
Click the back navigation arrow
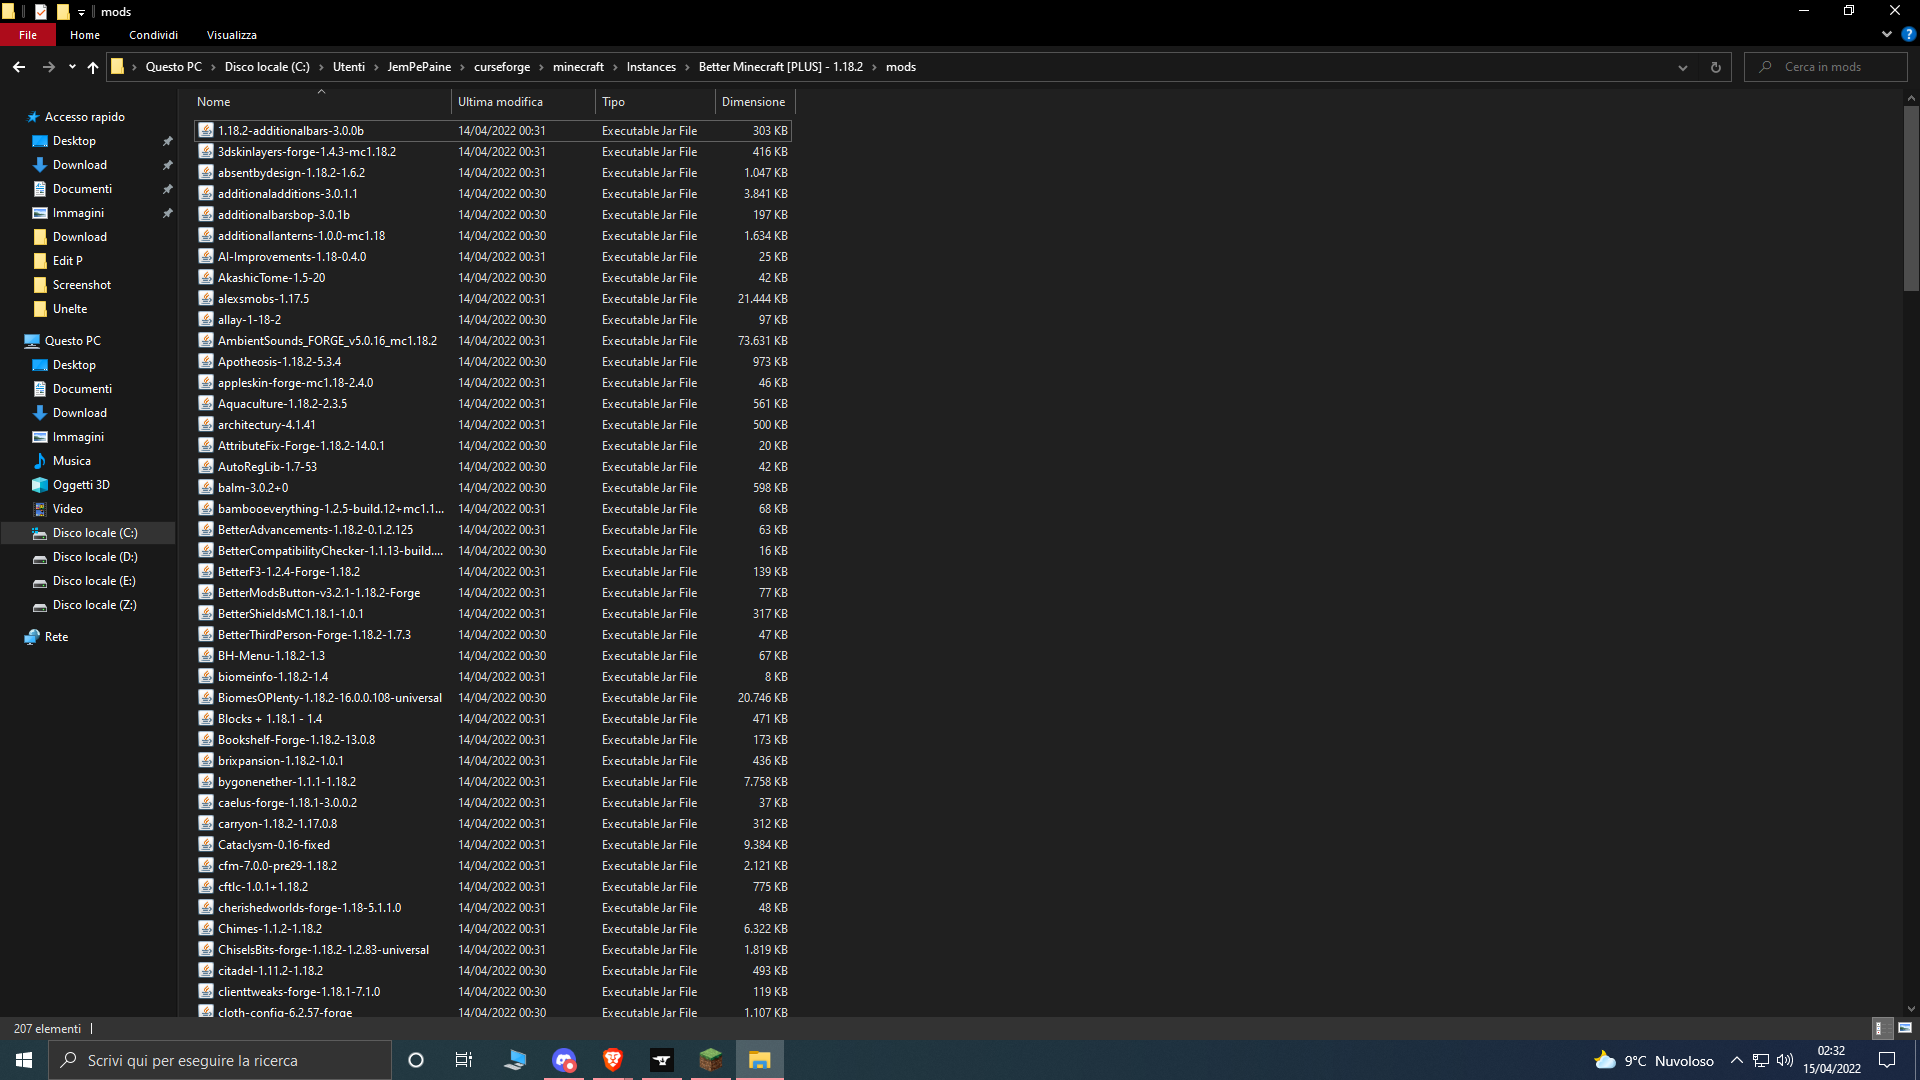[x=18, y=66]
